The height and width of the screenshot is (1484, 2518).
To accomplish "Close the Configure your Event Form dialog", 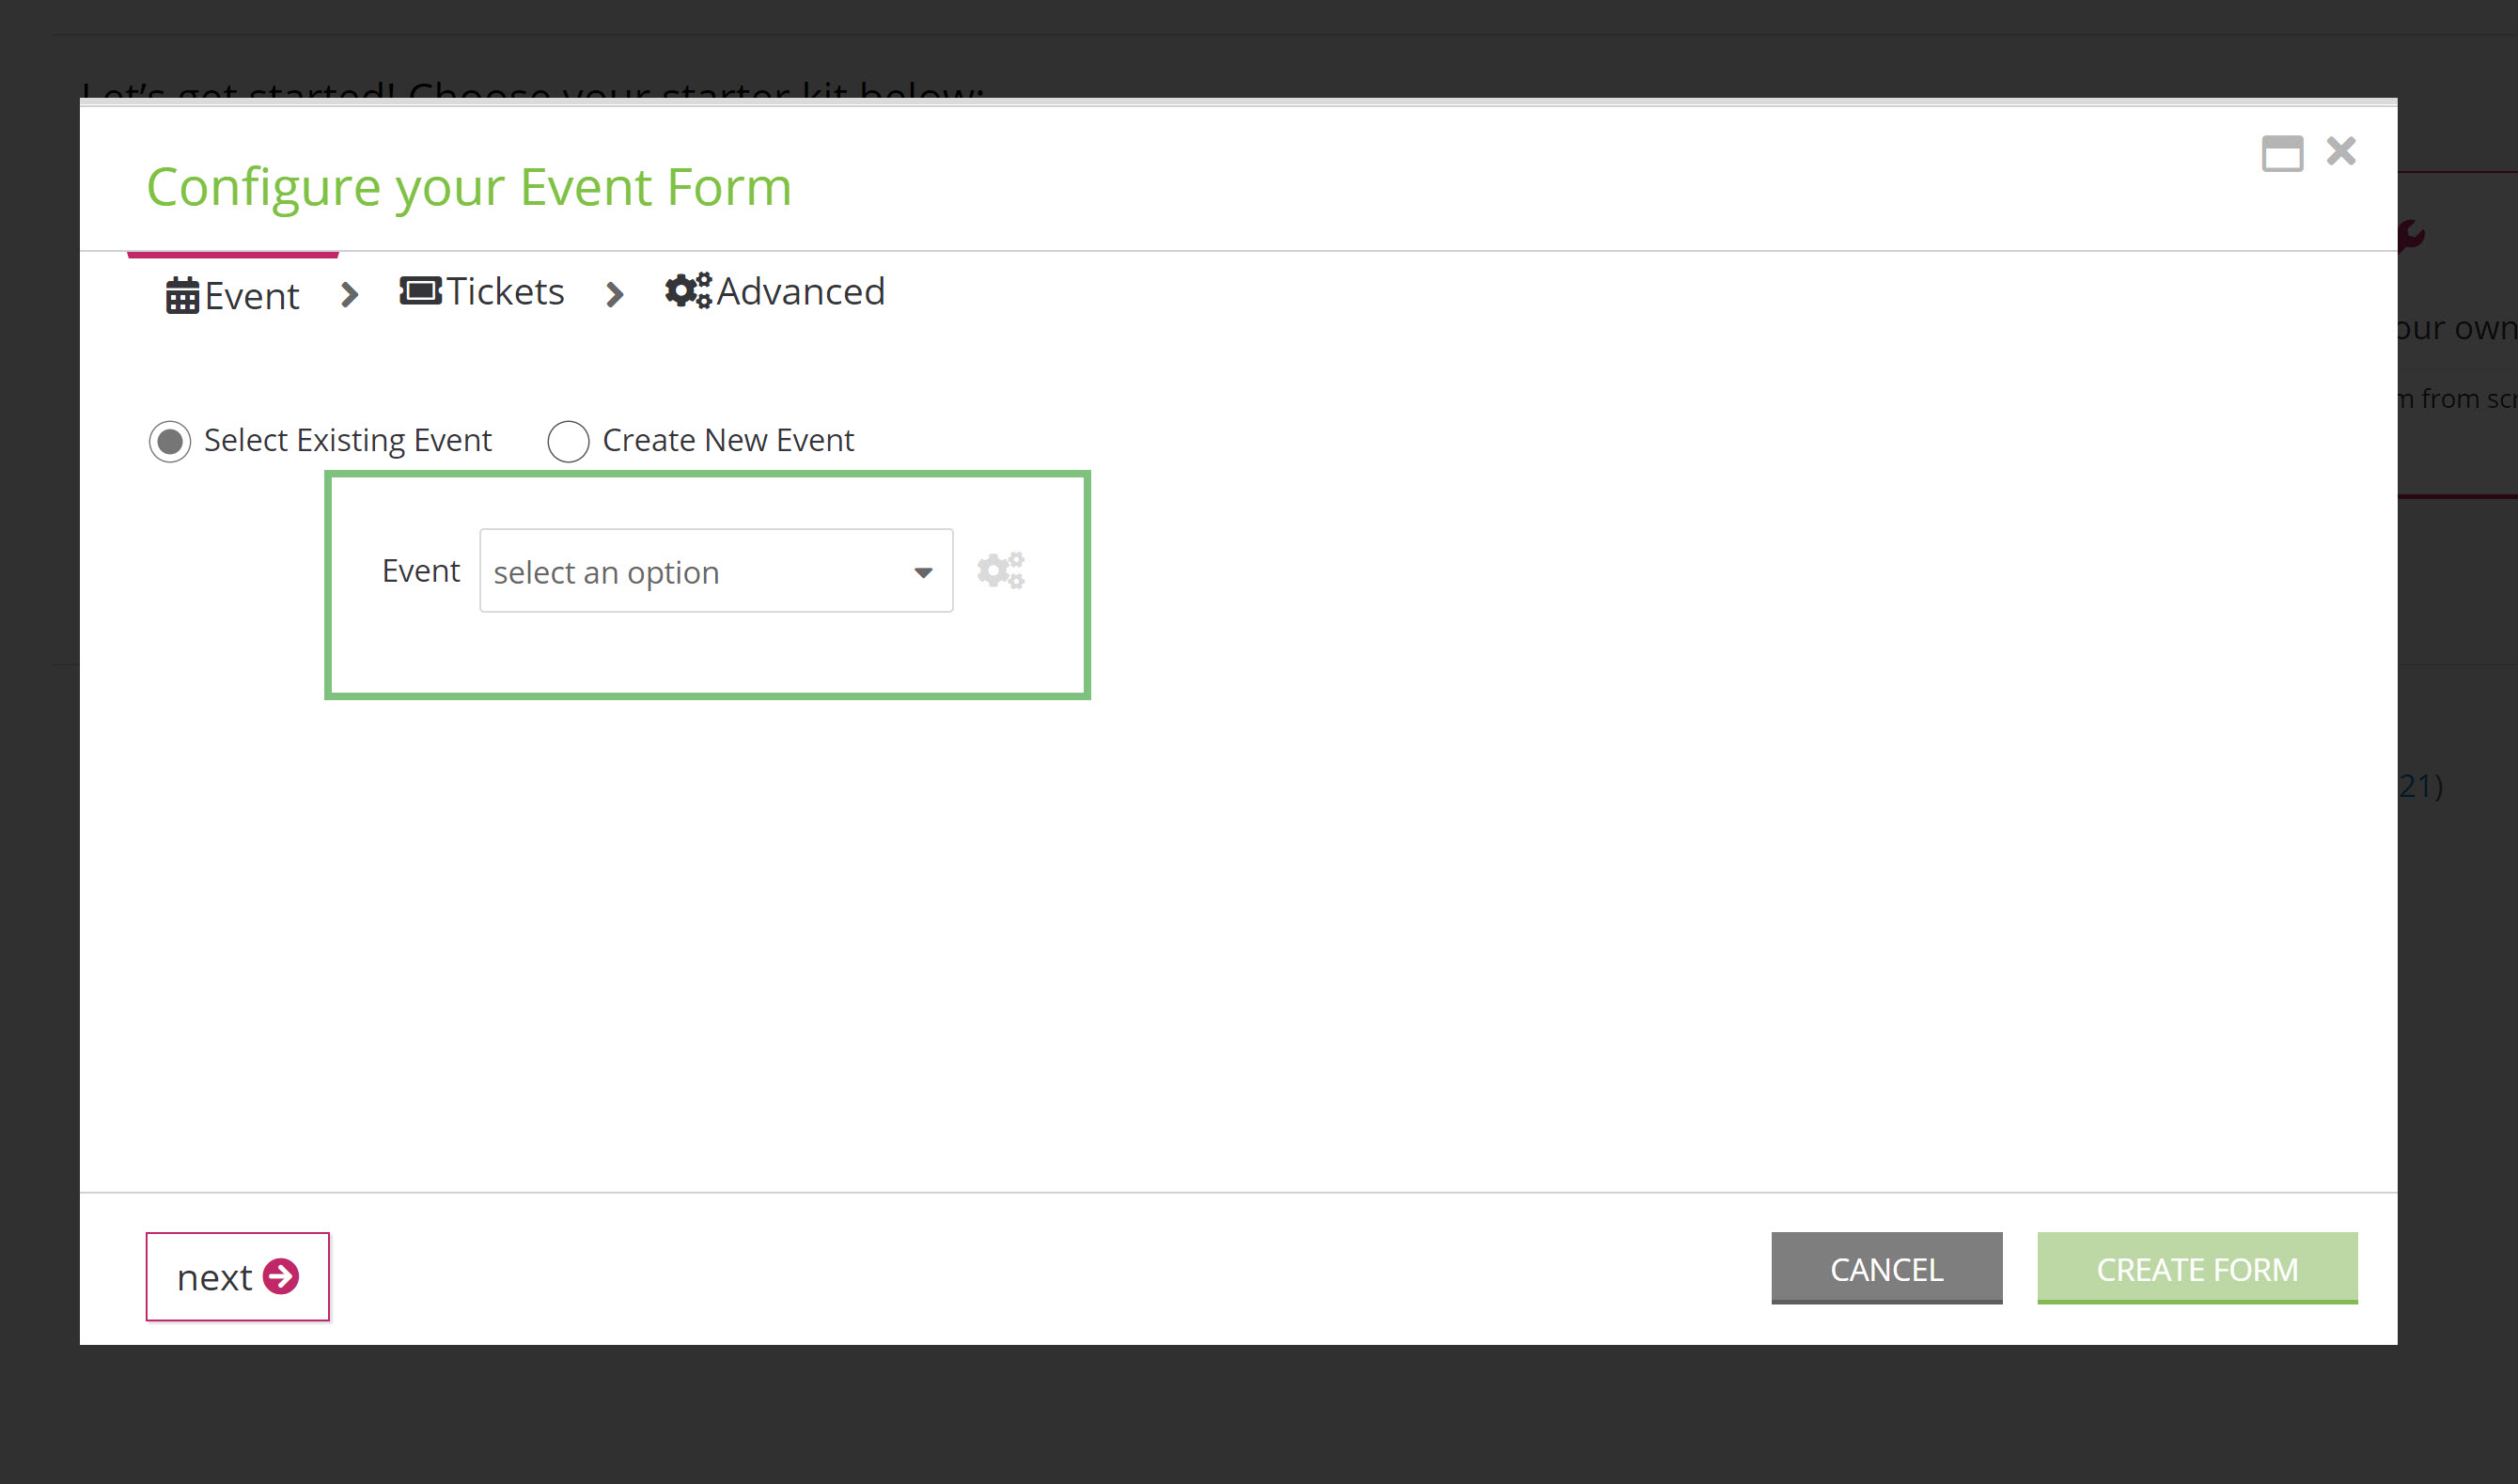I will [2341, 151].
